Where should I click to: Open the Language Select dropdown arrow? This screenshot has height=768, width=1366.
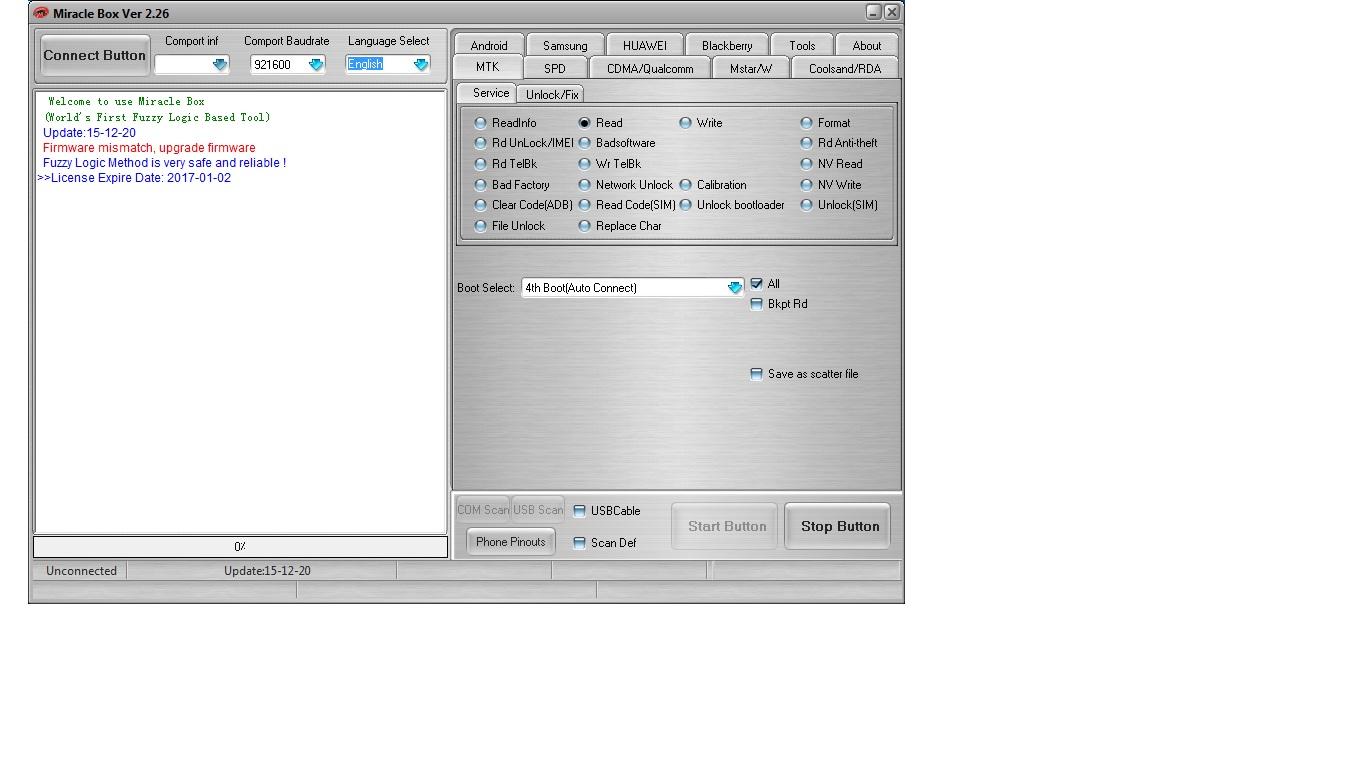click(421, 64)
